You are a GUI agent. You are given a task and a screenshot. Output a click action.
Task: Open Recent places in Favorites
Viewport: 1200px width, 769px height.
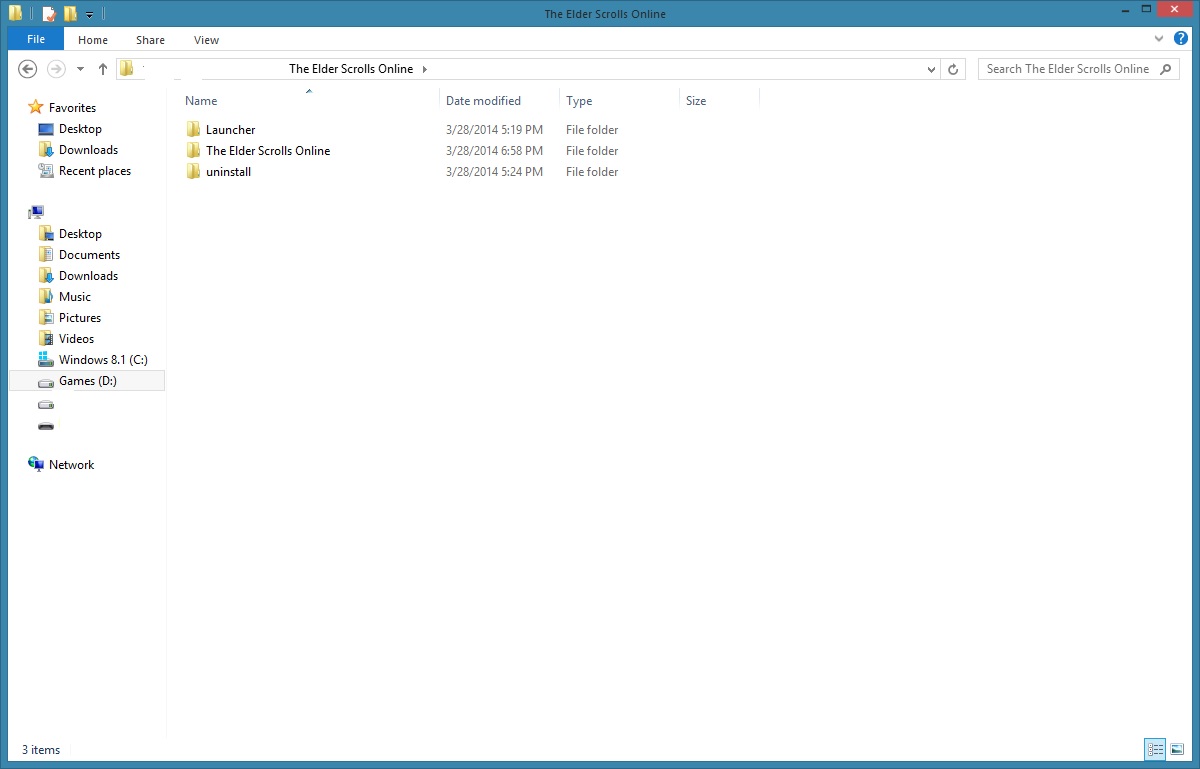(x=94, y=171)
